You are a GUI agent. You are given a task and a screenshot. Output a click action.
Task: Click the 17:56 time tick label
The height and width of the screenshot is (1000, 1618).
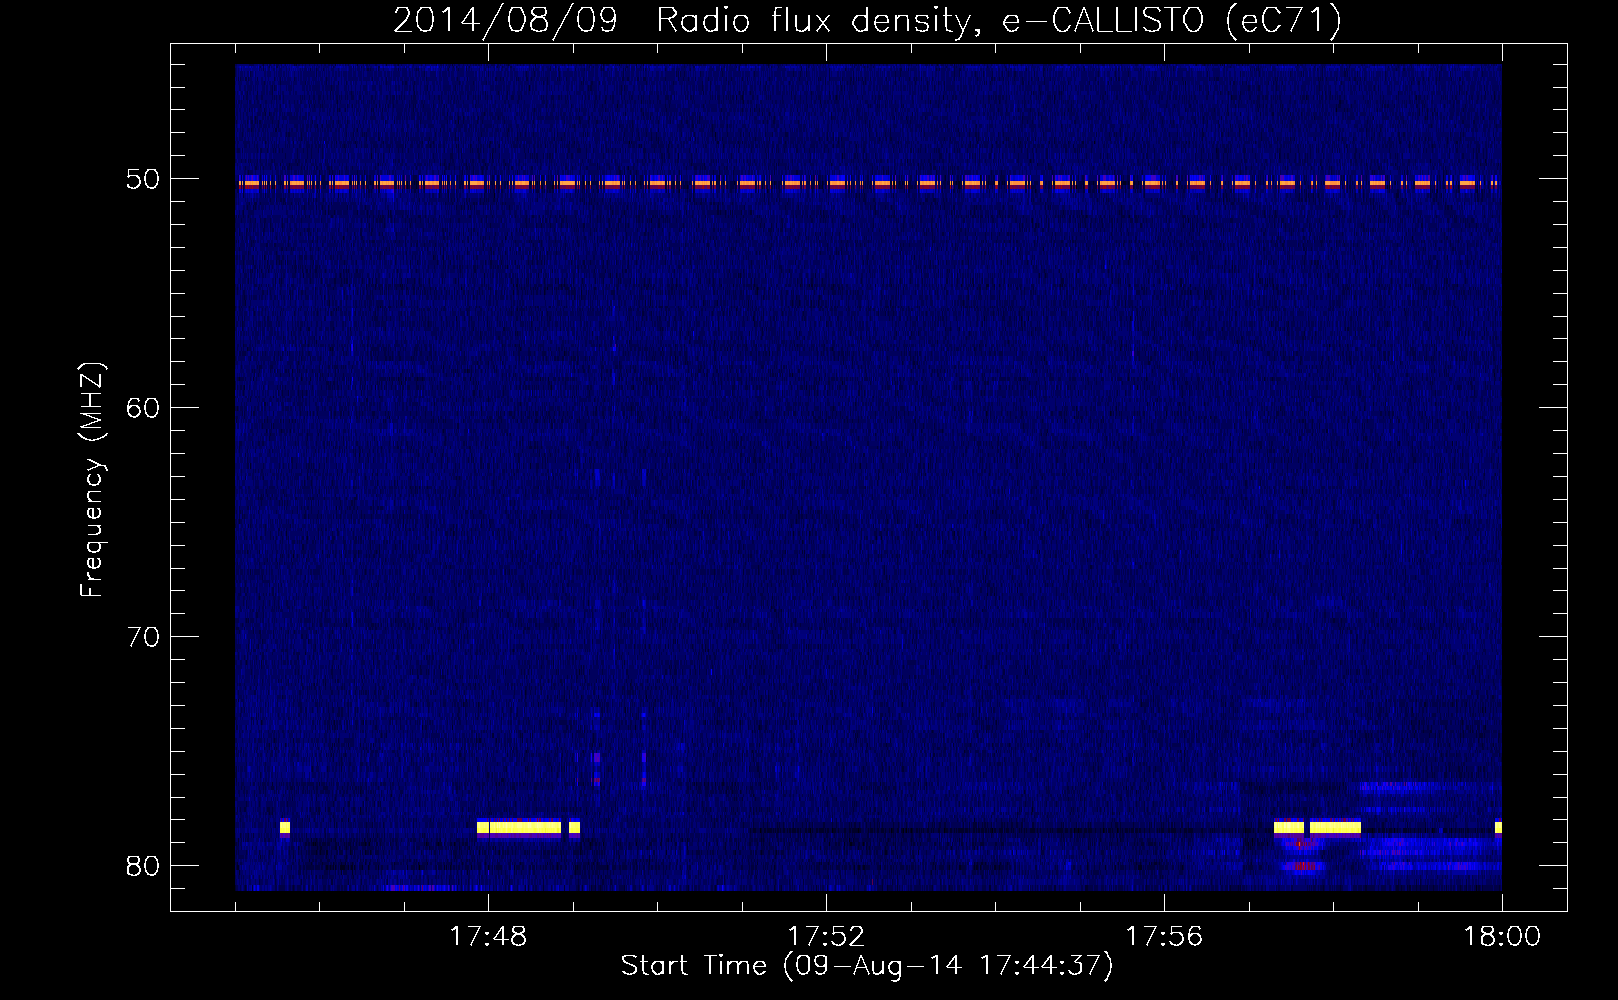pyautogui.click(x=1164, y=937)
